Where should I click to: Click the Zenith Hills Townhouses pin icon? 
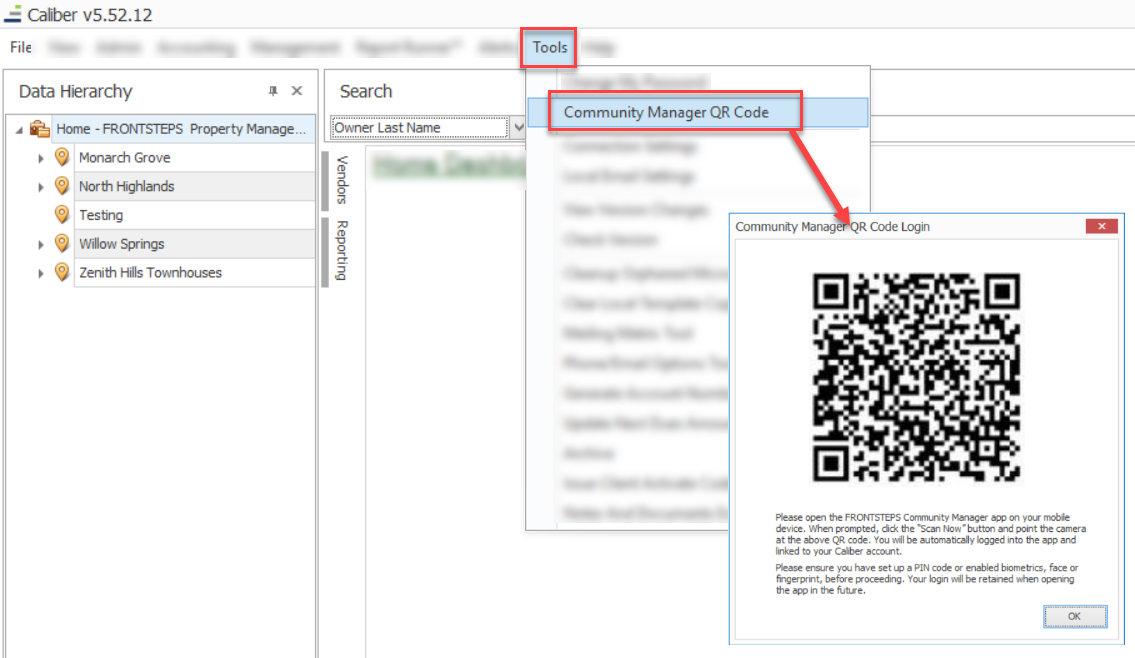point(61,272)
